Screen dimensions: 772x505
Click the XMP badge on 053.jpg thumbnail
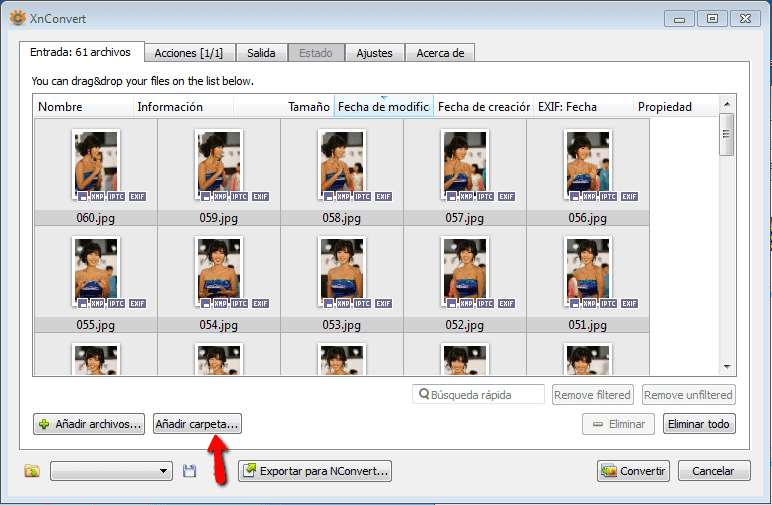(343, 303)
